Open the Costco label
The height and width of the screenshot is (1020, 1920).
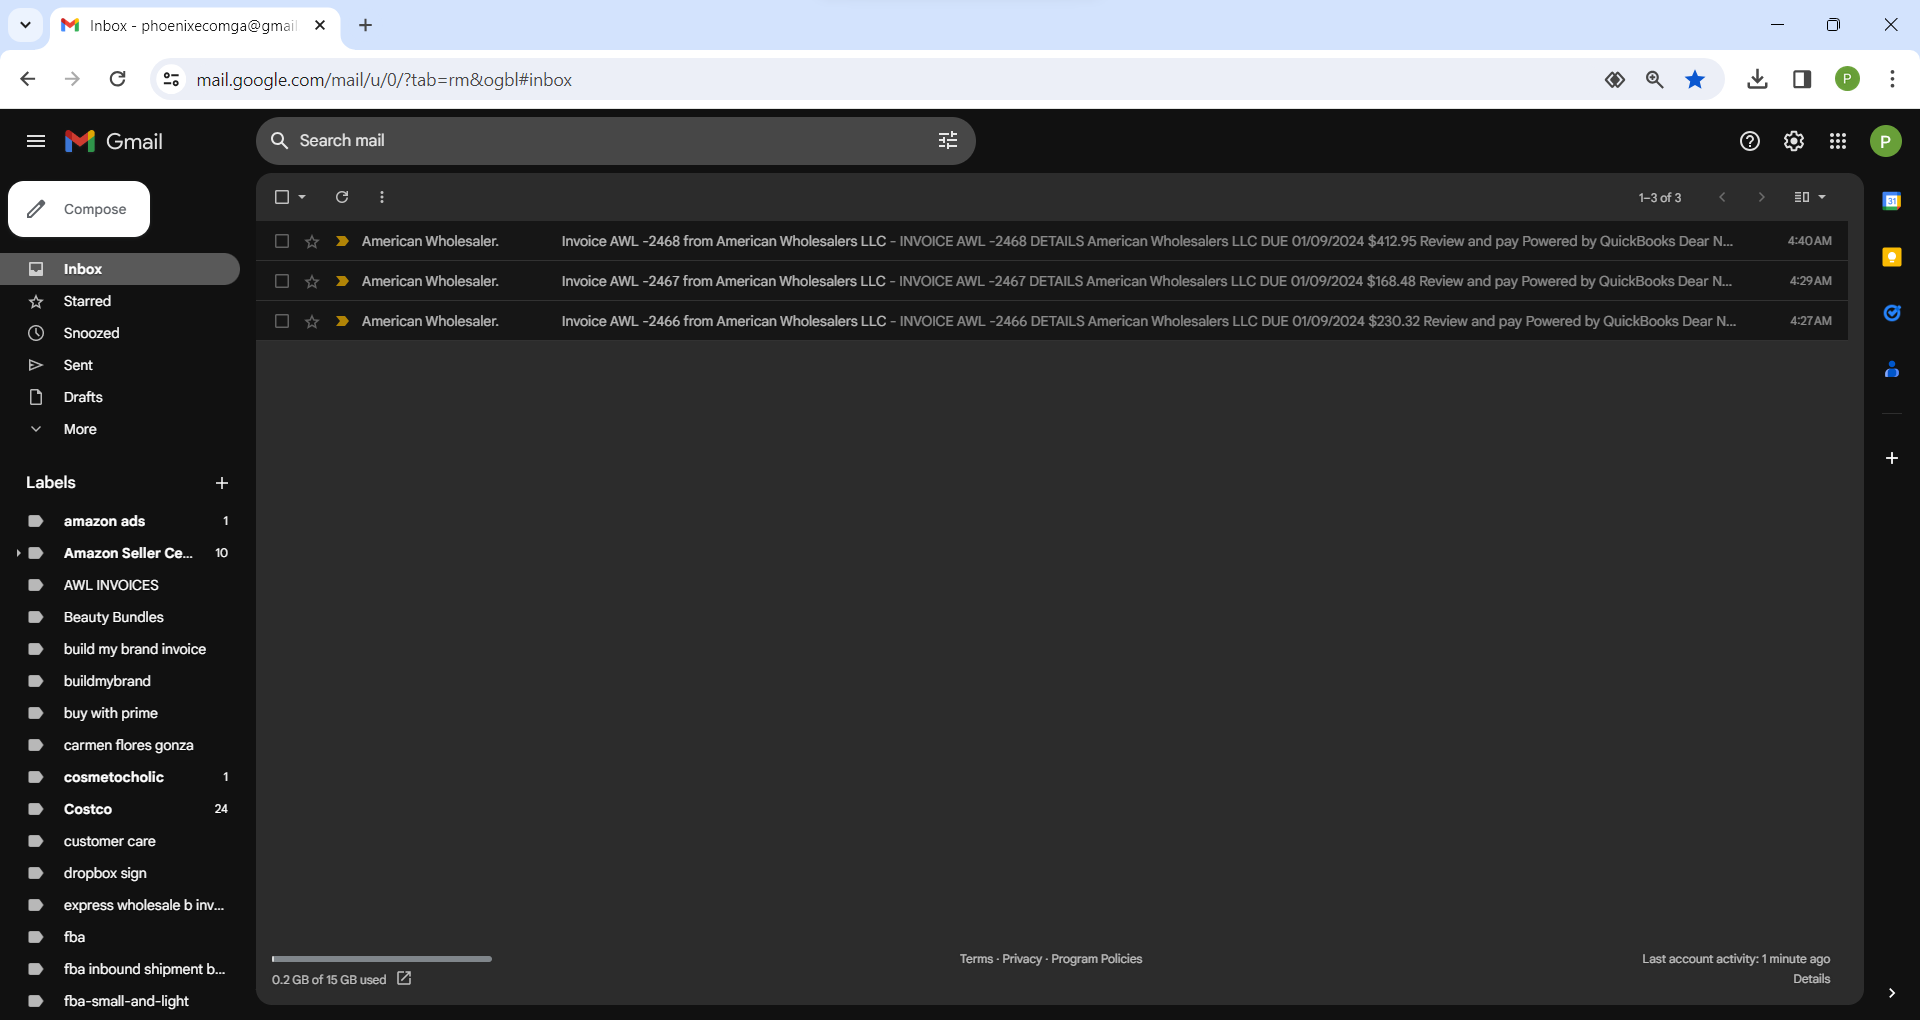pos(120,809)
